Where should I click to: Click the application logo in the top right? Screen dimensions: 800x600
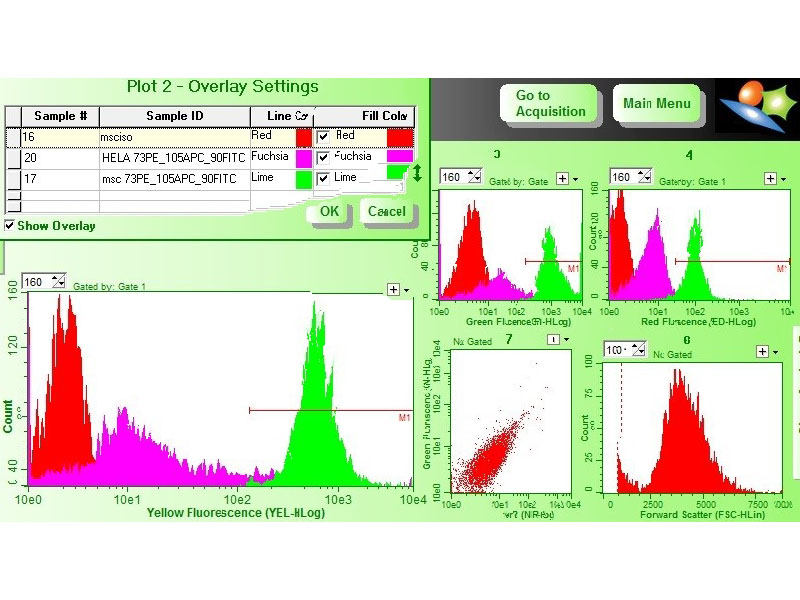click(756, 106)
